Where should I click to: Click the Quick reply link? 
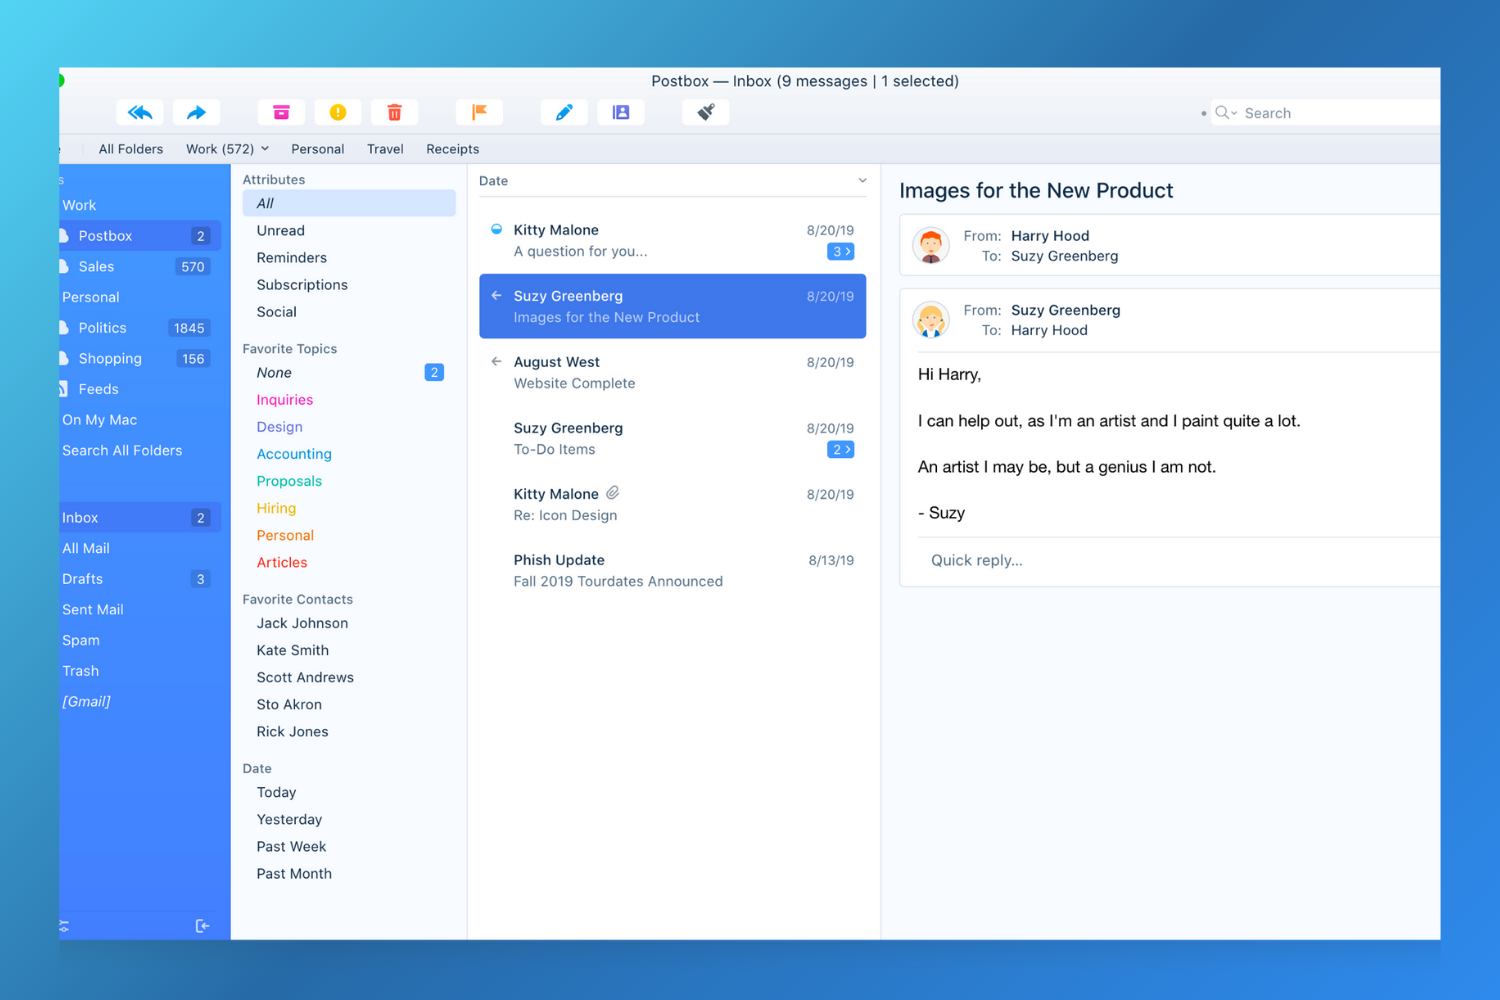pos(976,560)
